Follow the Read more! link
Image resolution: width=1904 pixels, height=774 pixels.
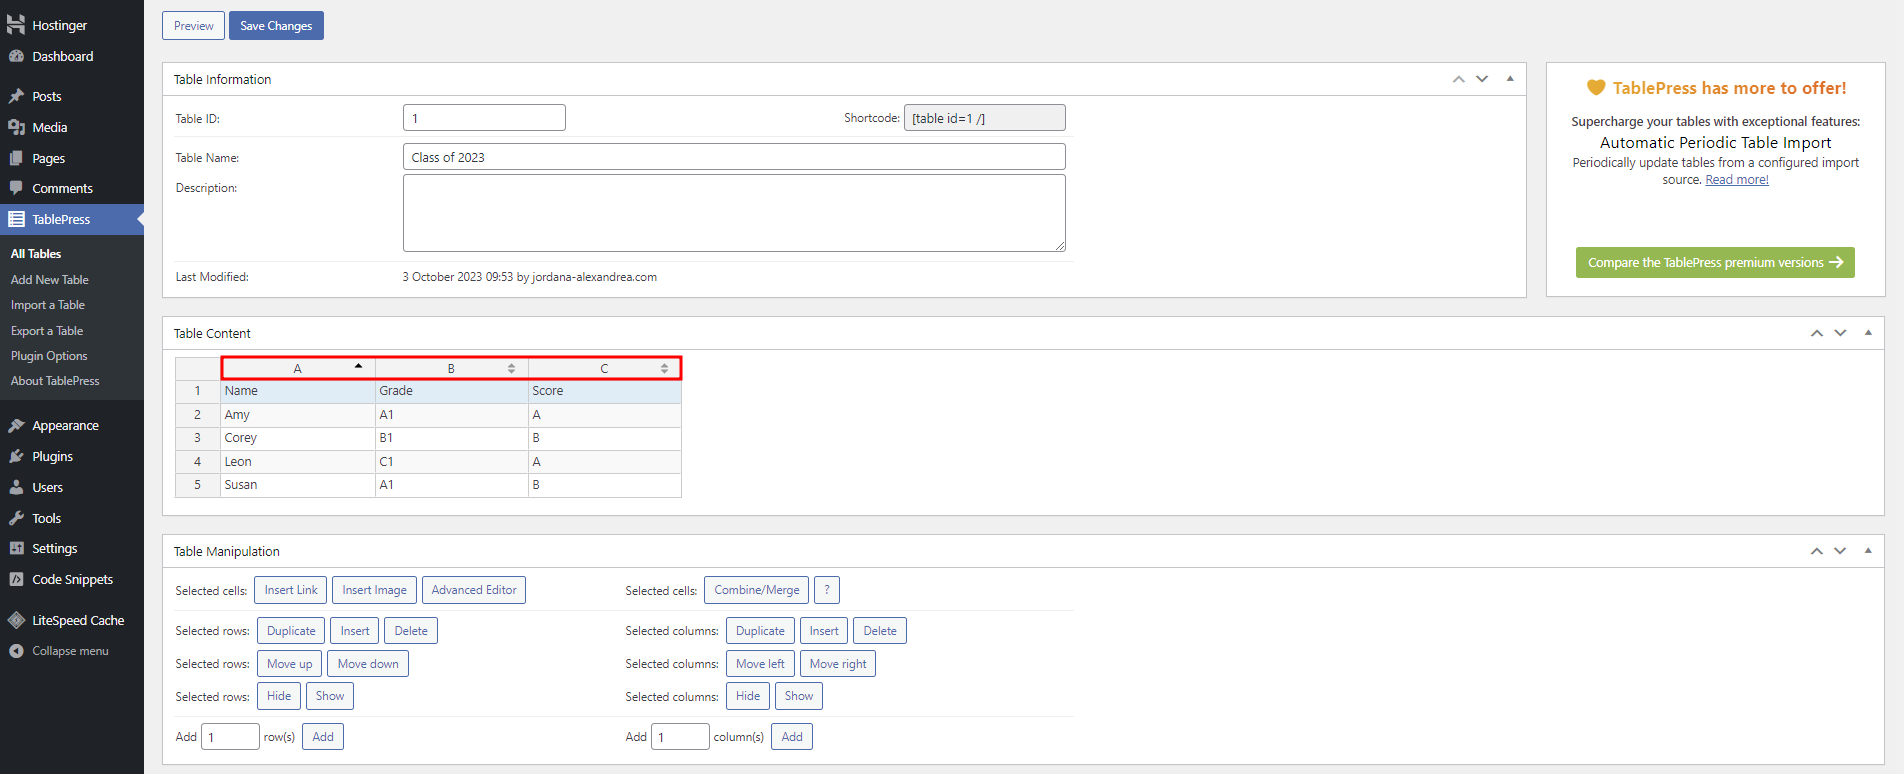point(1736,180)
